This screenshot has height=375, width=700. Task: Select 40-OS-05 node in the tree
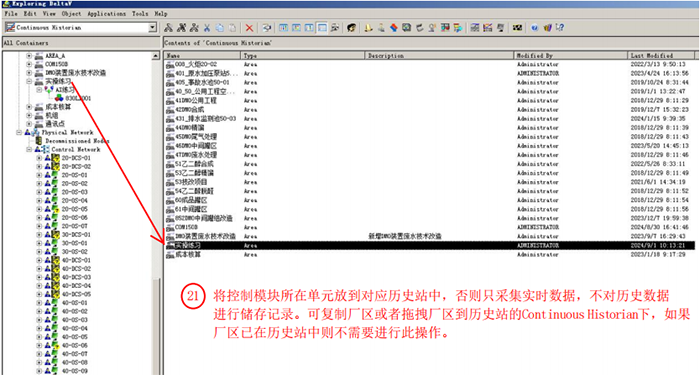point(75,337)
